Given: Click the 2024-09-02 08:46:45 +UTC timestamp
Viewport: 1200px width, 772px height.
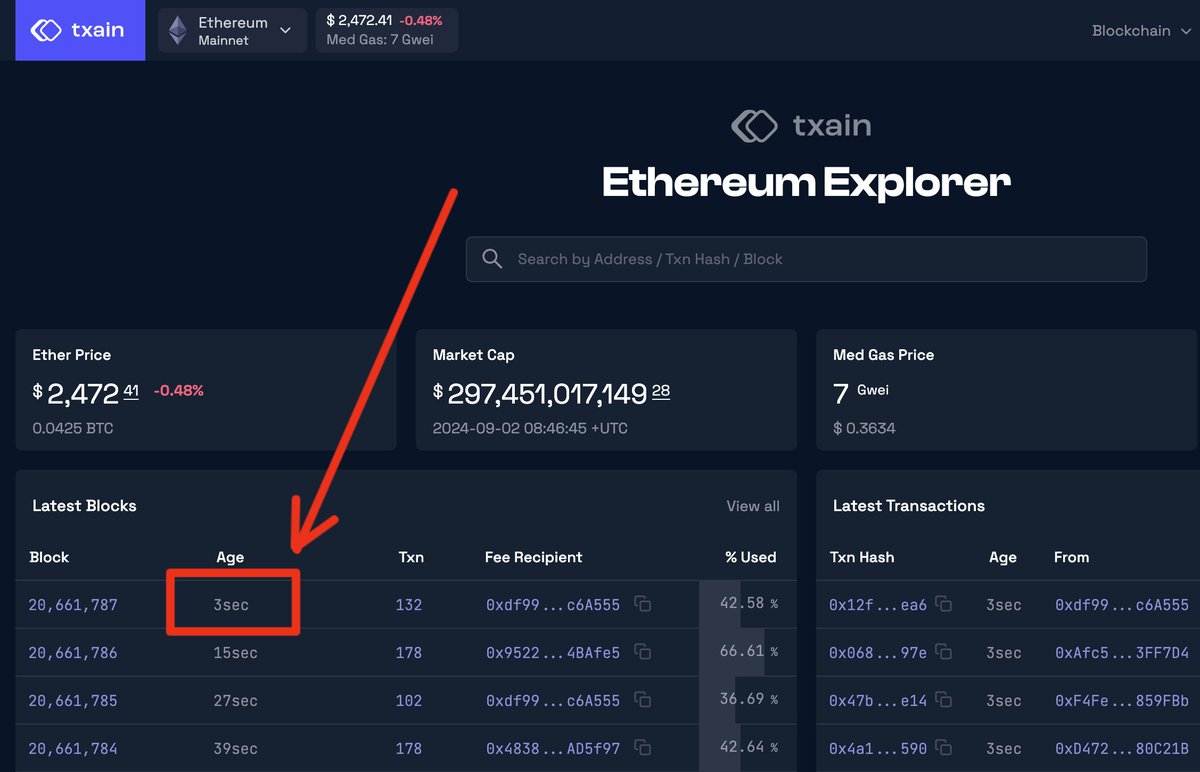Looking at the screenshot, I should pyautogui.click(x=532, y=428).
